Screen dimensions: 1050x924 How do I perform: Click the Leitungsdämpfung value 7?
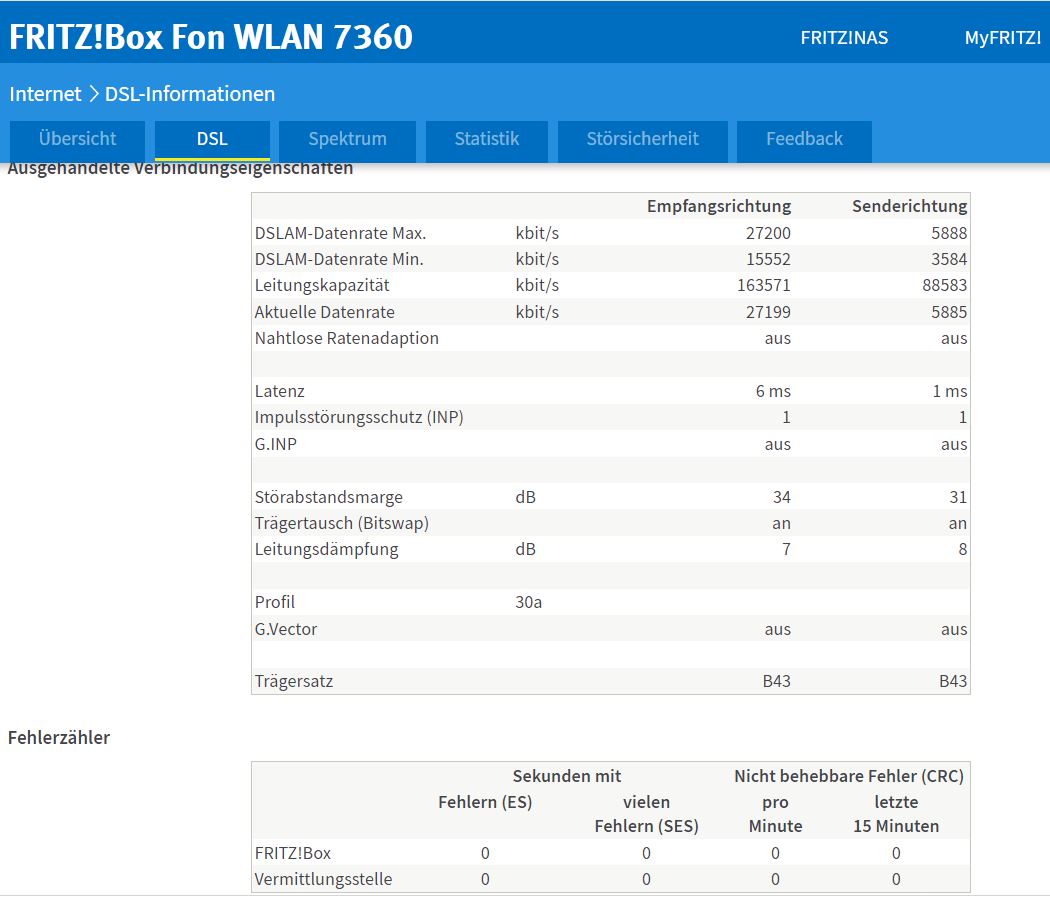[786, 549]
